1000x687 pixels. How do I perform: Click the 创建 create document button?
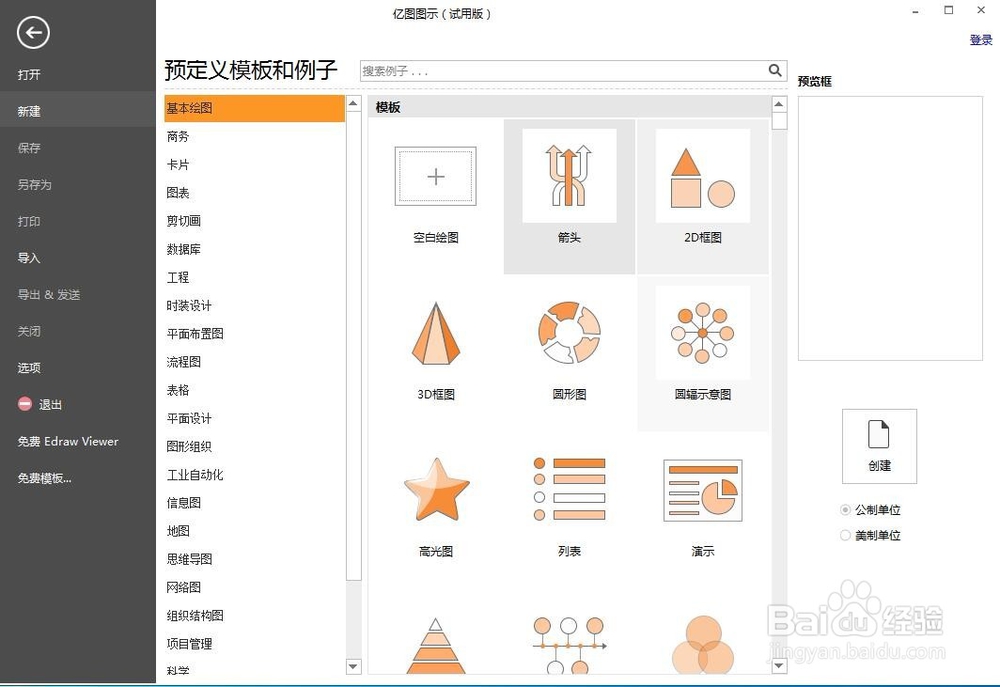879,446
